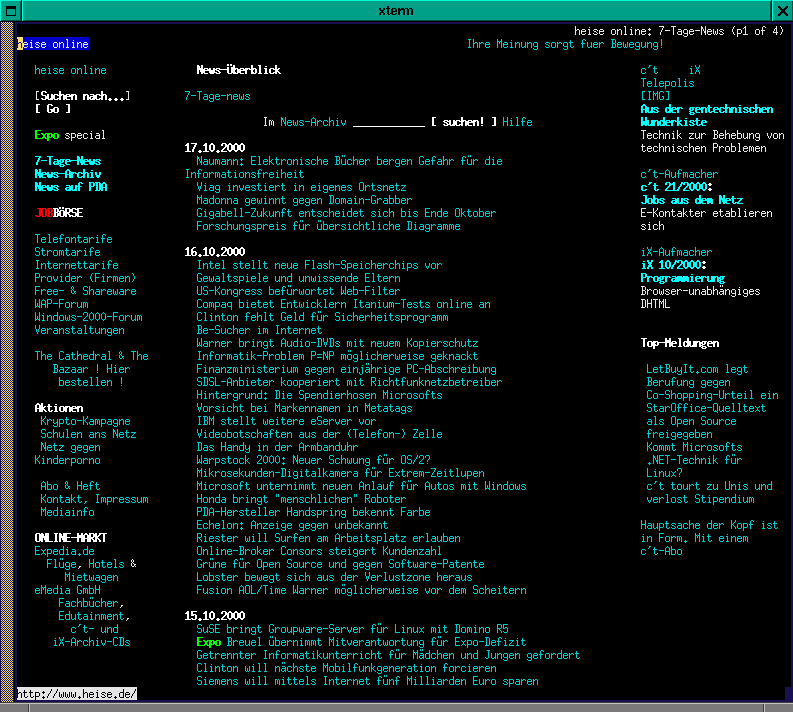
Task: Open "News auf PDA" in the sidebar
Action: (x=70, y=187)
